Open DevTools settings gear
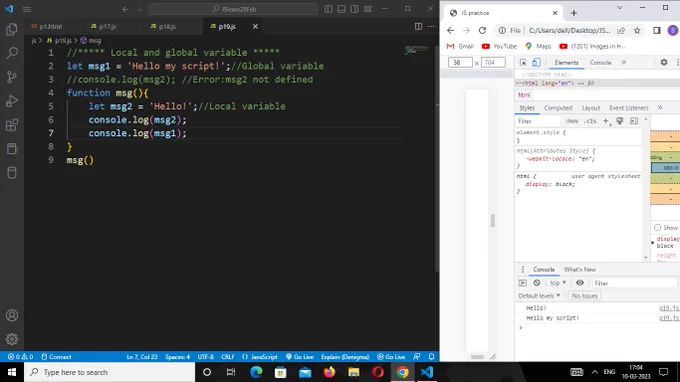The width and height of the screenshot is (680, 382). click(x=664, y=62)
